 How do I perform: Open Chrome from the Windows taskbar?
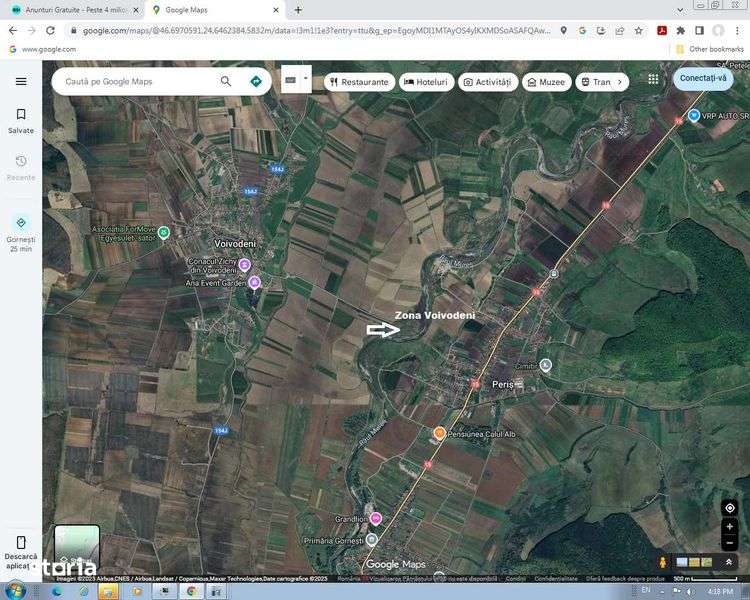click(x=192, y=592)
